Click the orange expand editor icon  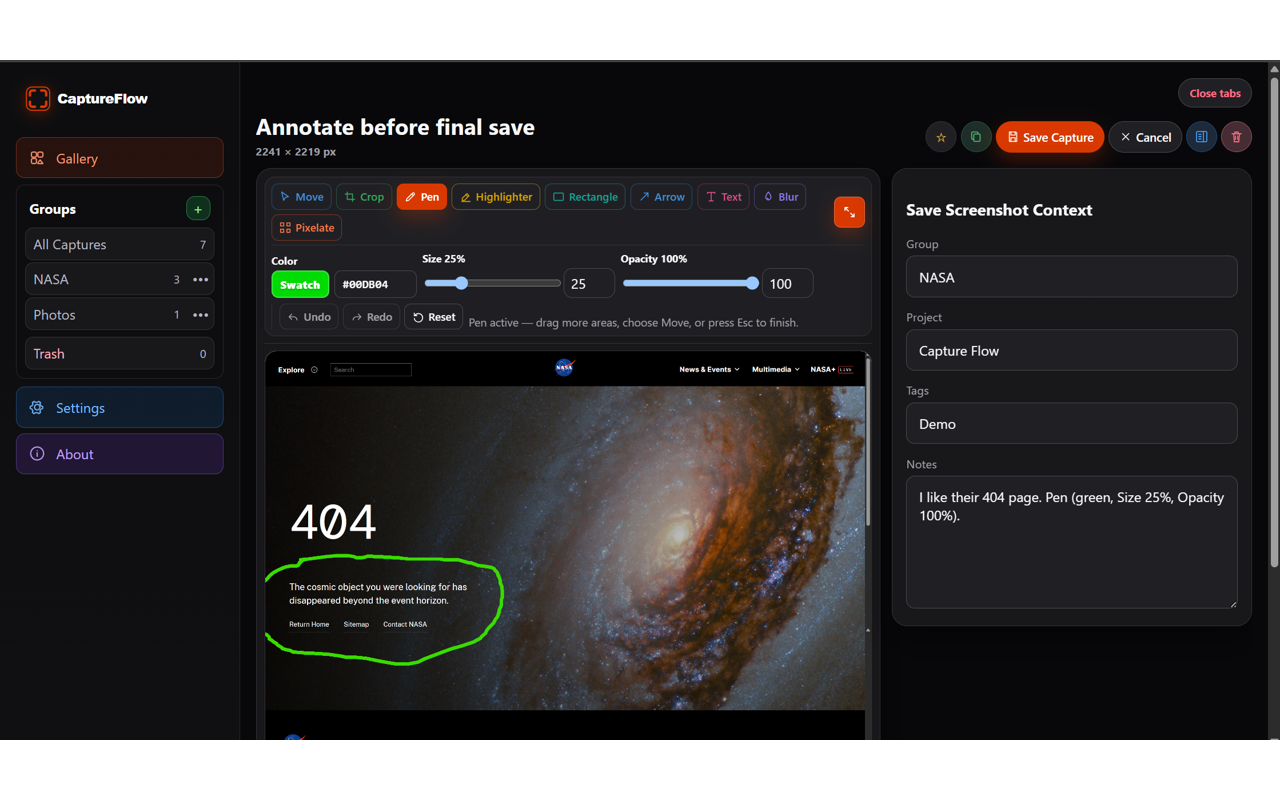pyautogui.click(x=849, y=212)
